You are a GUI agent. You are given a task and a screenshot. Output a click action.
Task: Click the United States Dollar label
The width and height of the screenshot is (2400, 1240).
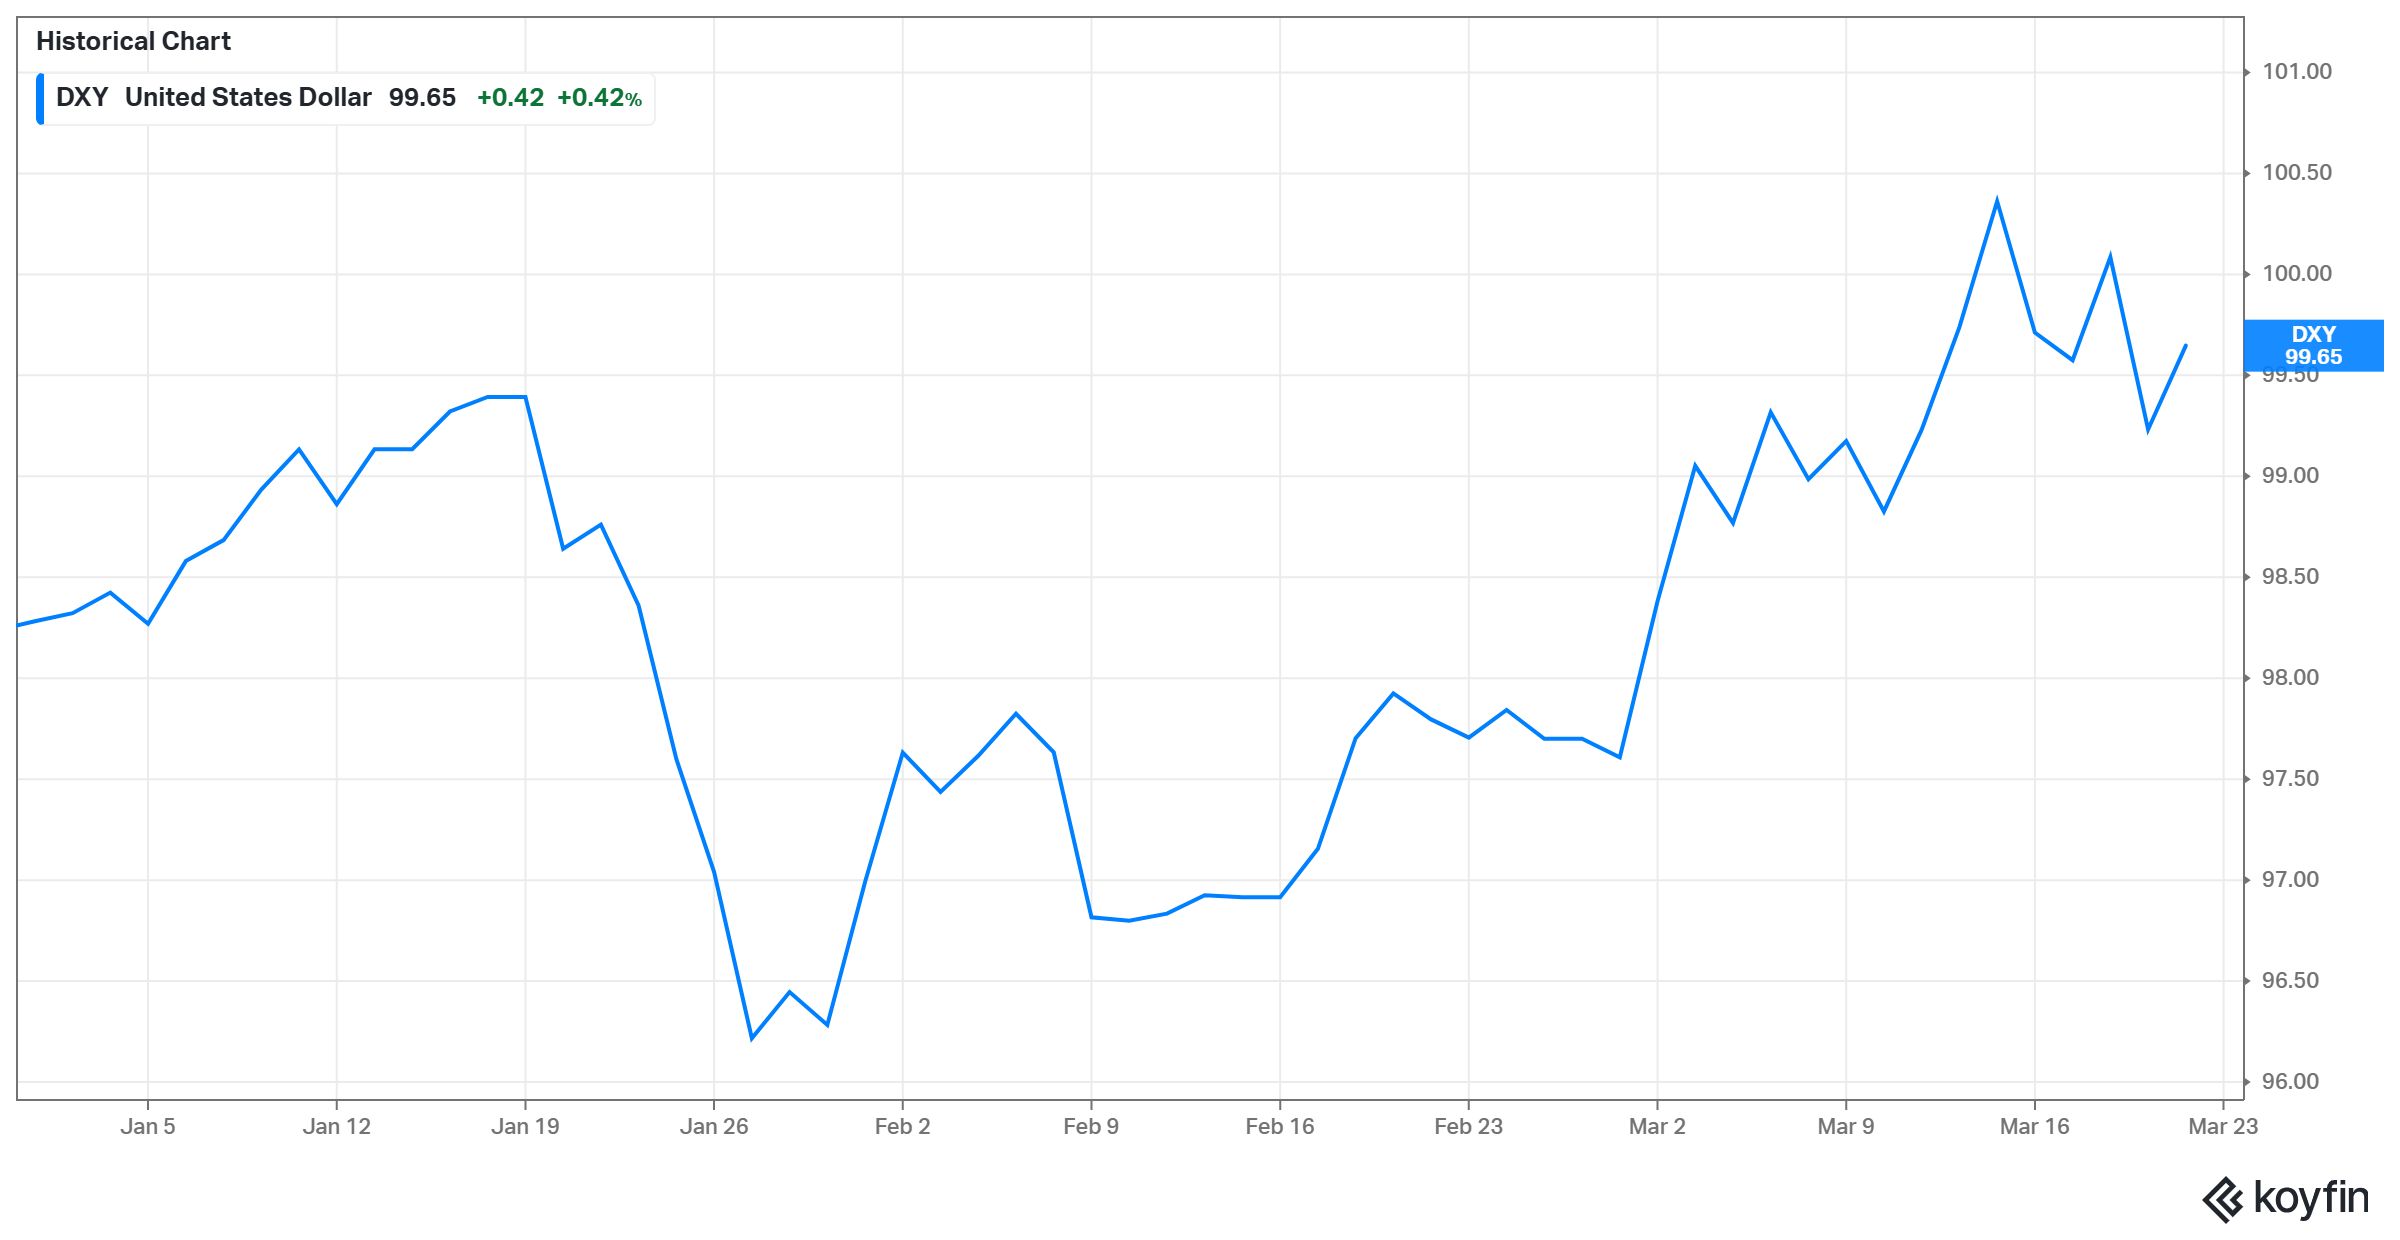[x=248, y=98]
